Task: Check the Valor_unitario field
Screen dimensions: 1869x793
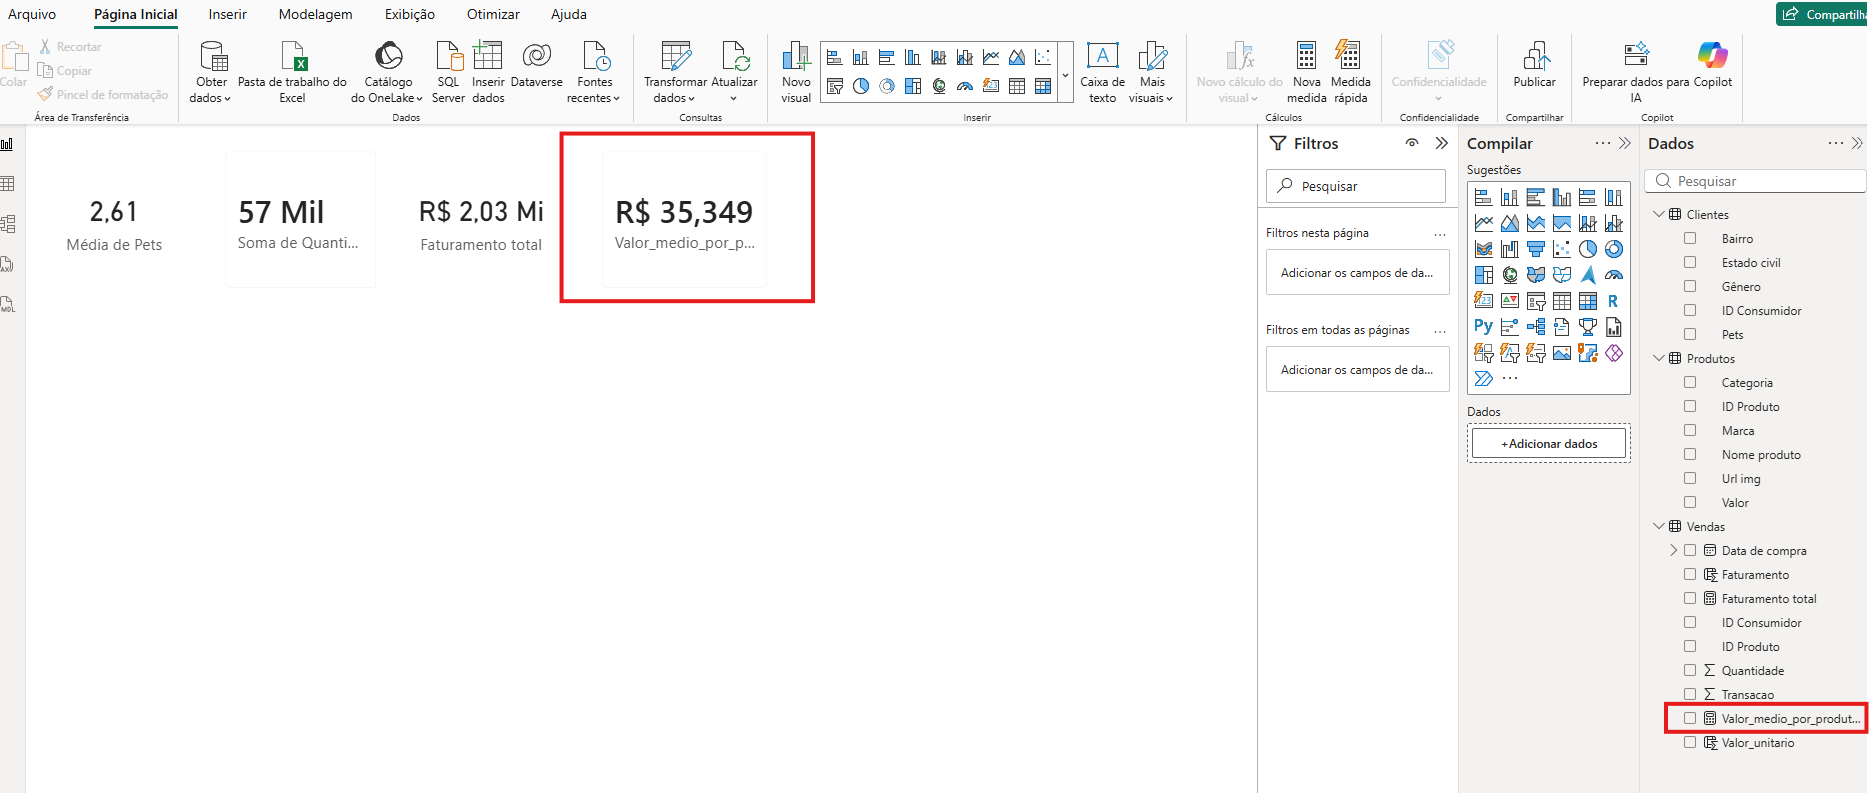Action: click(1690, 742)
